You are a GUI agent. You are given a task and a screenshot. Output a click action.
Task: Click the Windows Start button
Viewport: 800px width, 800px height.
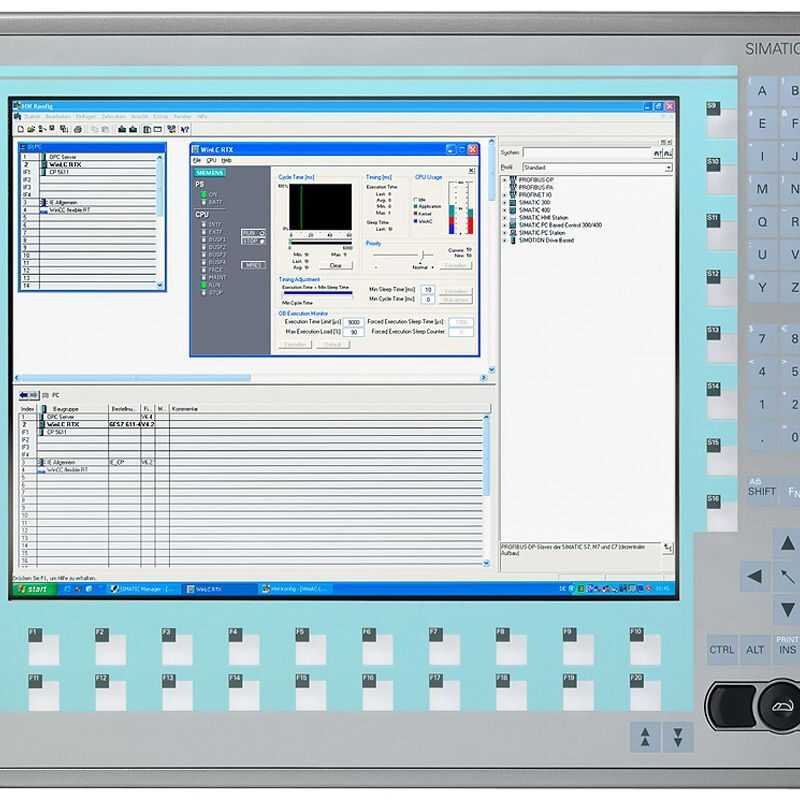(33, 589)
